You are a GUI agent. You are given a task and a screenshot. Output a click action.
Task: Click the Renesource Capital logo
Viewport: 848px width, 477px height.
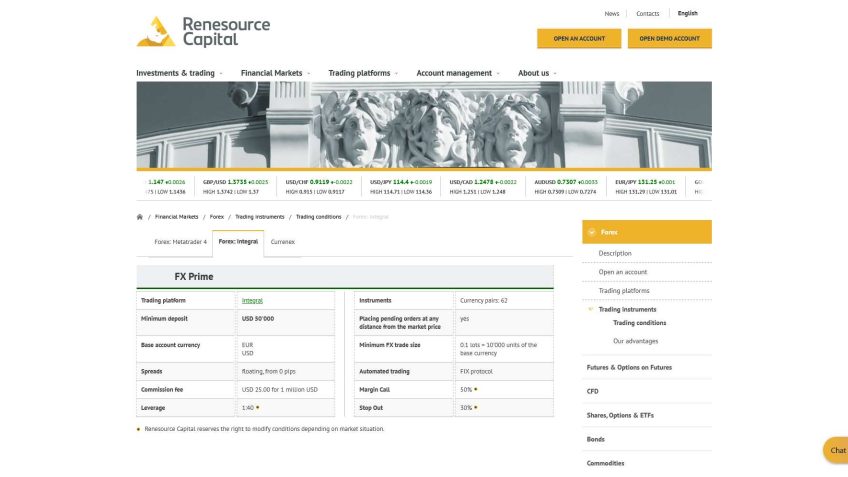click(203, 31)
